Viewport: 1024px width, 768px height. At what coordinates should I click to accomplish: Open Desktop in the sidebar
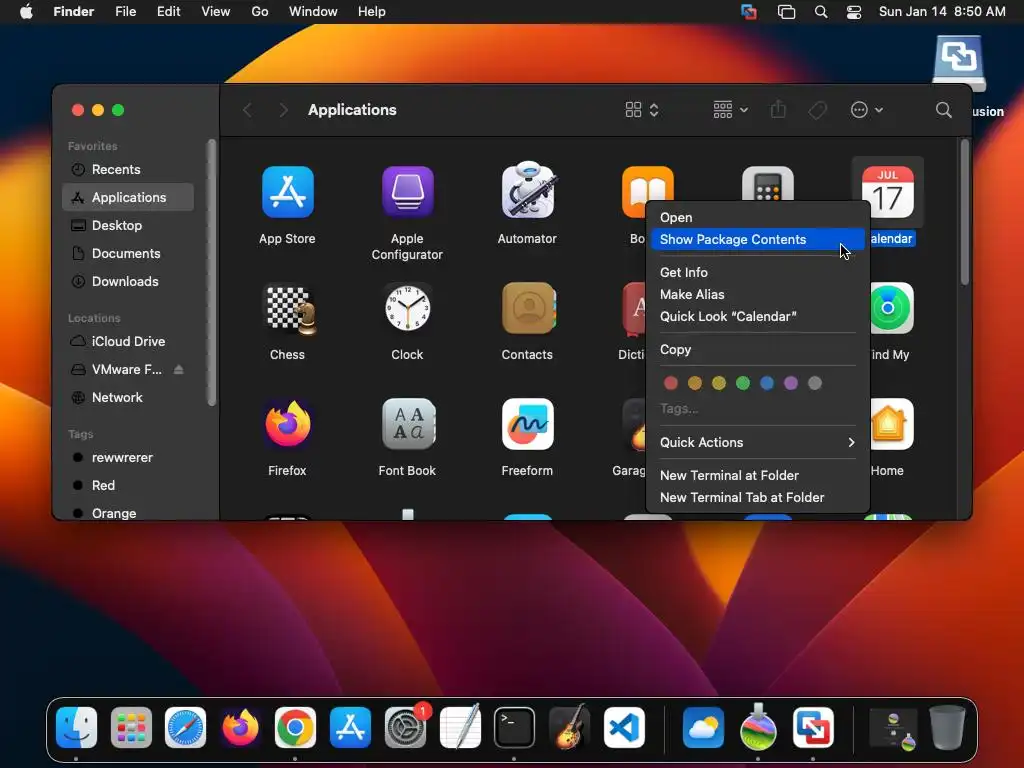[x=128, y=225]
